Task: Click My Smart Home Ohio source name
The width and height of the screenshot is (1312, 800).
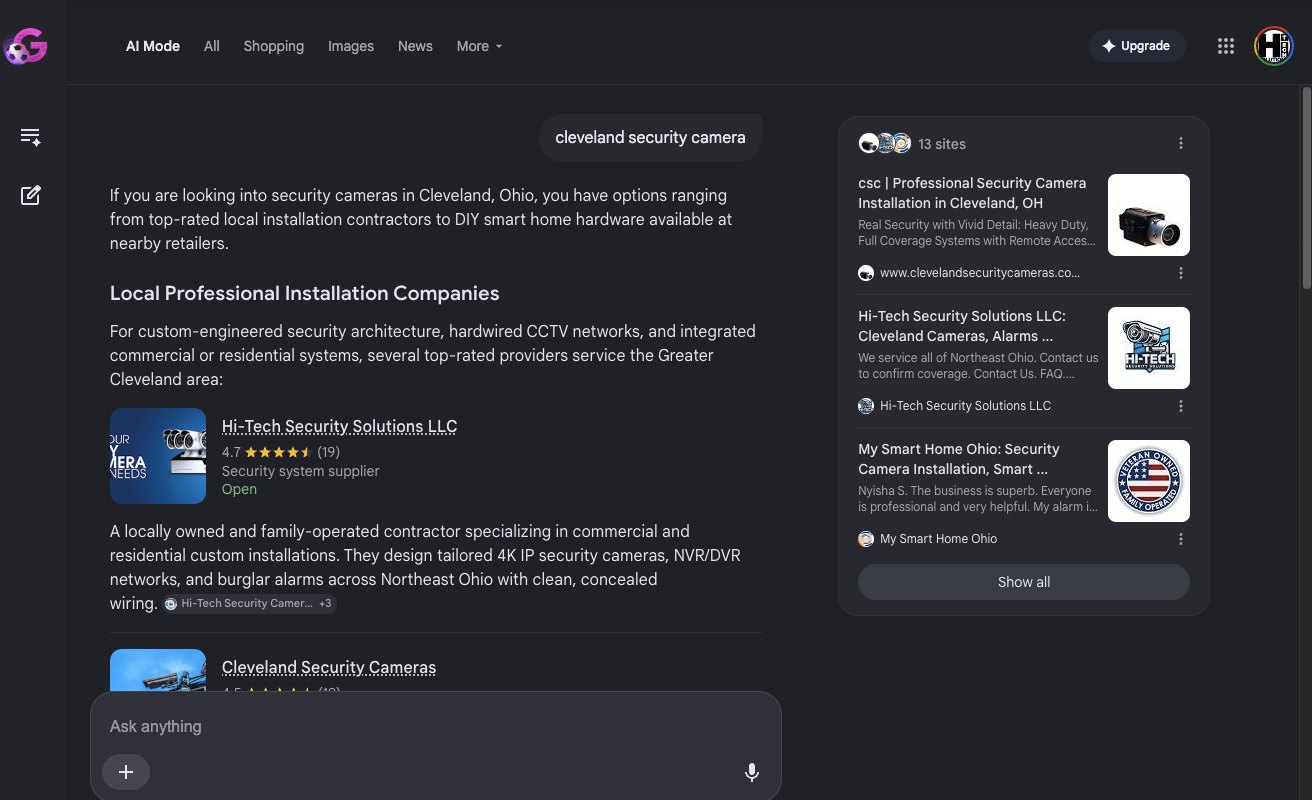Action: [938, 539]
